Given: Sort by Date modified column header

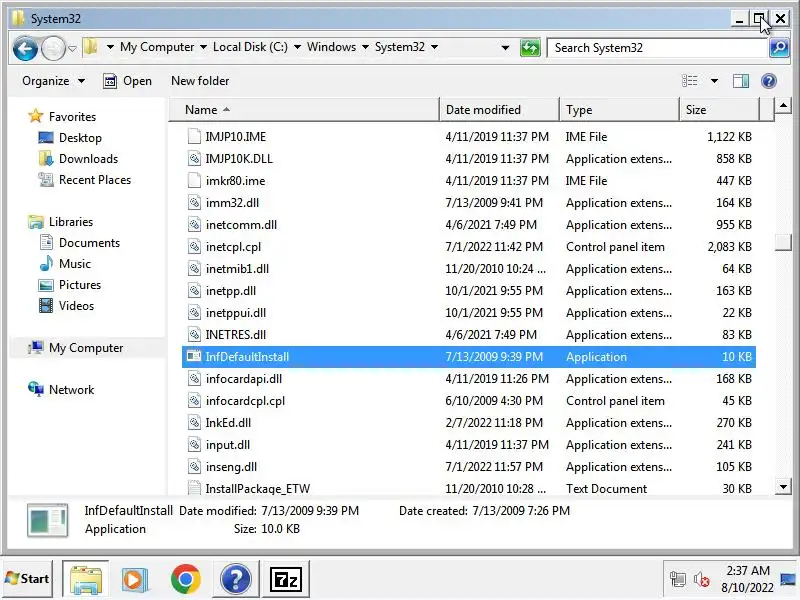Looking at the screenshot, I should [499, 110].
